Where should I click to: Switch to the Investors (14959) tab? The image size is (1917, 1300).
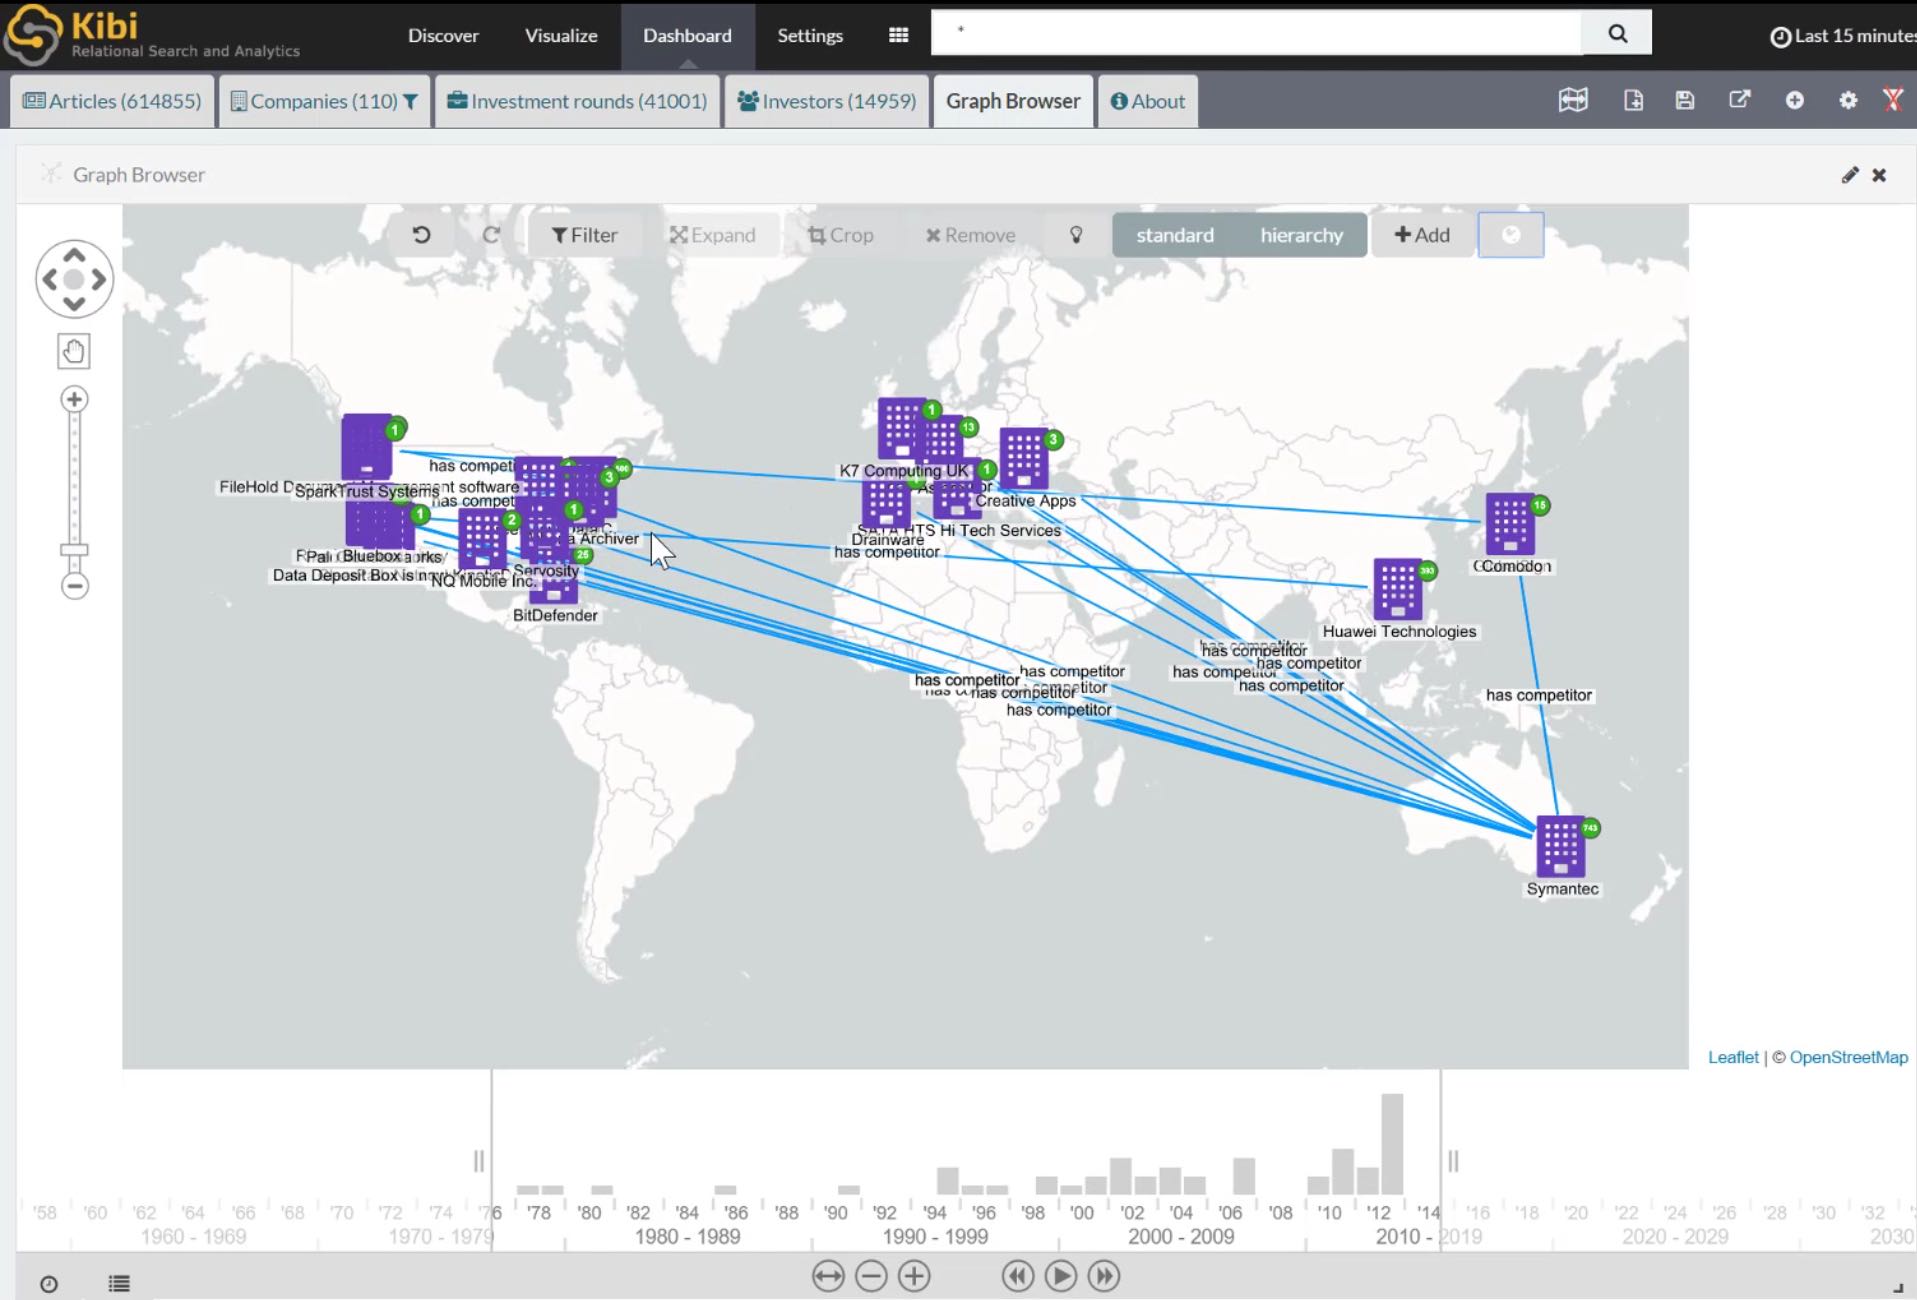tap(826, 101)
